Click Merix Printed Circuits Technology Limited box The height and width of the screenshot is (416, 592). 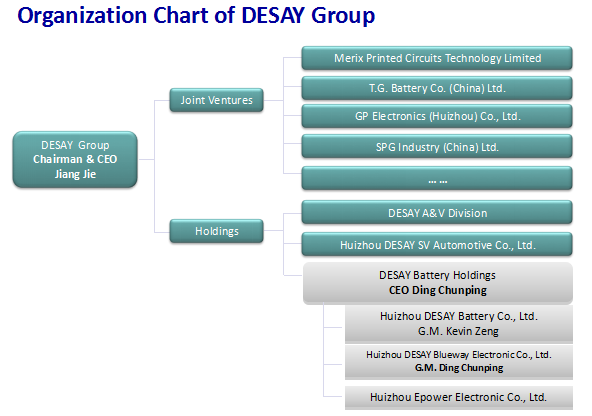(437, 58)
